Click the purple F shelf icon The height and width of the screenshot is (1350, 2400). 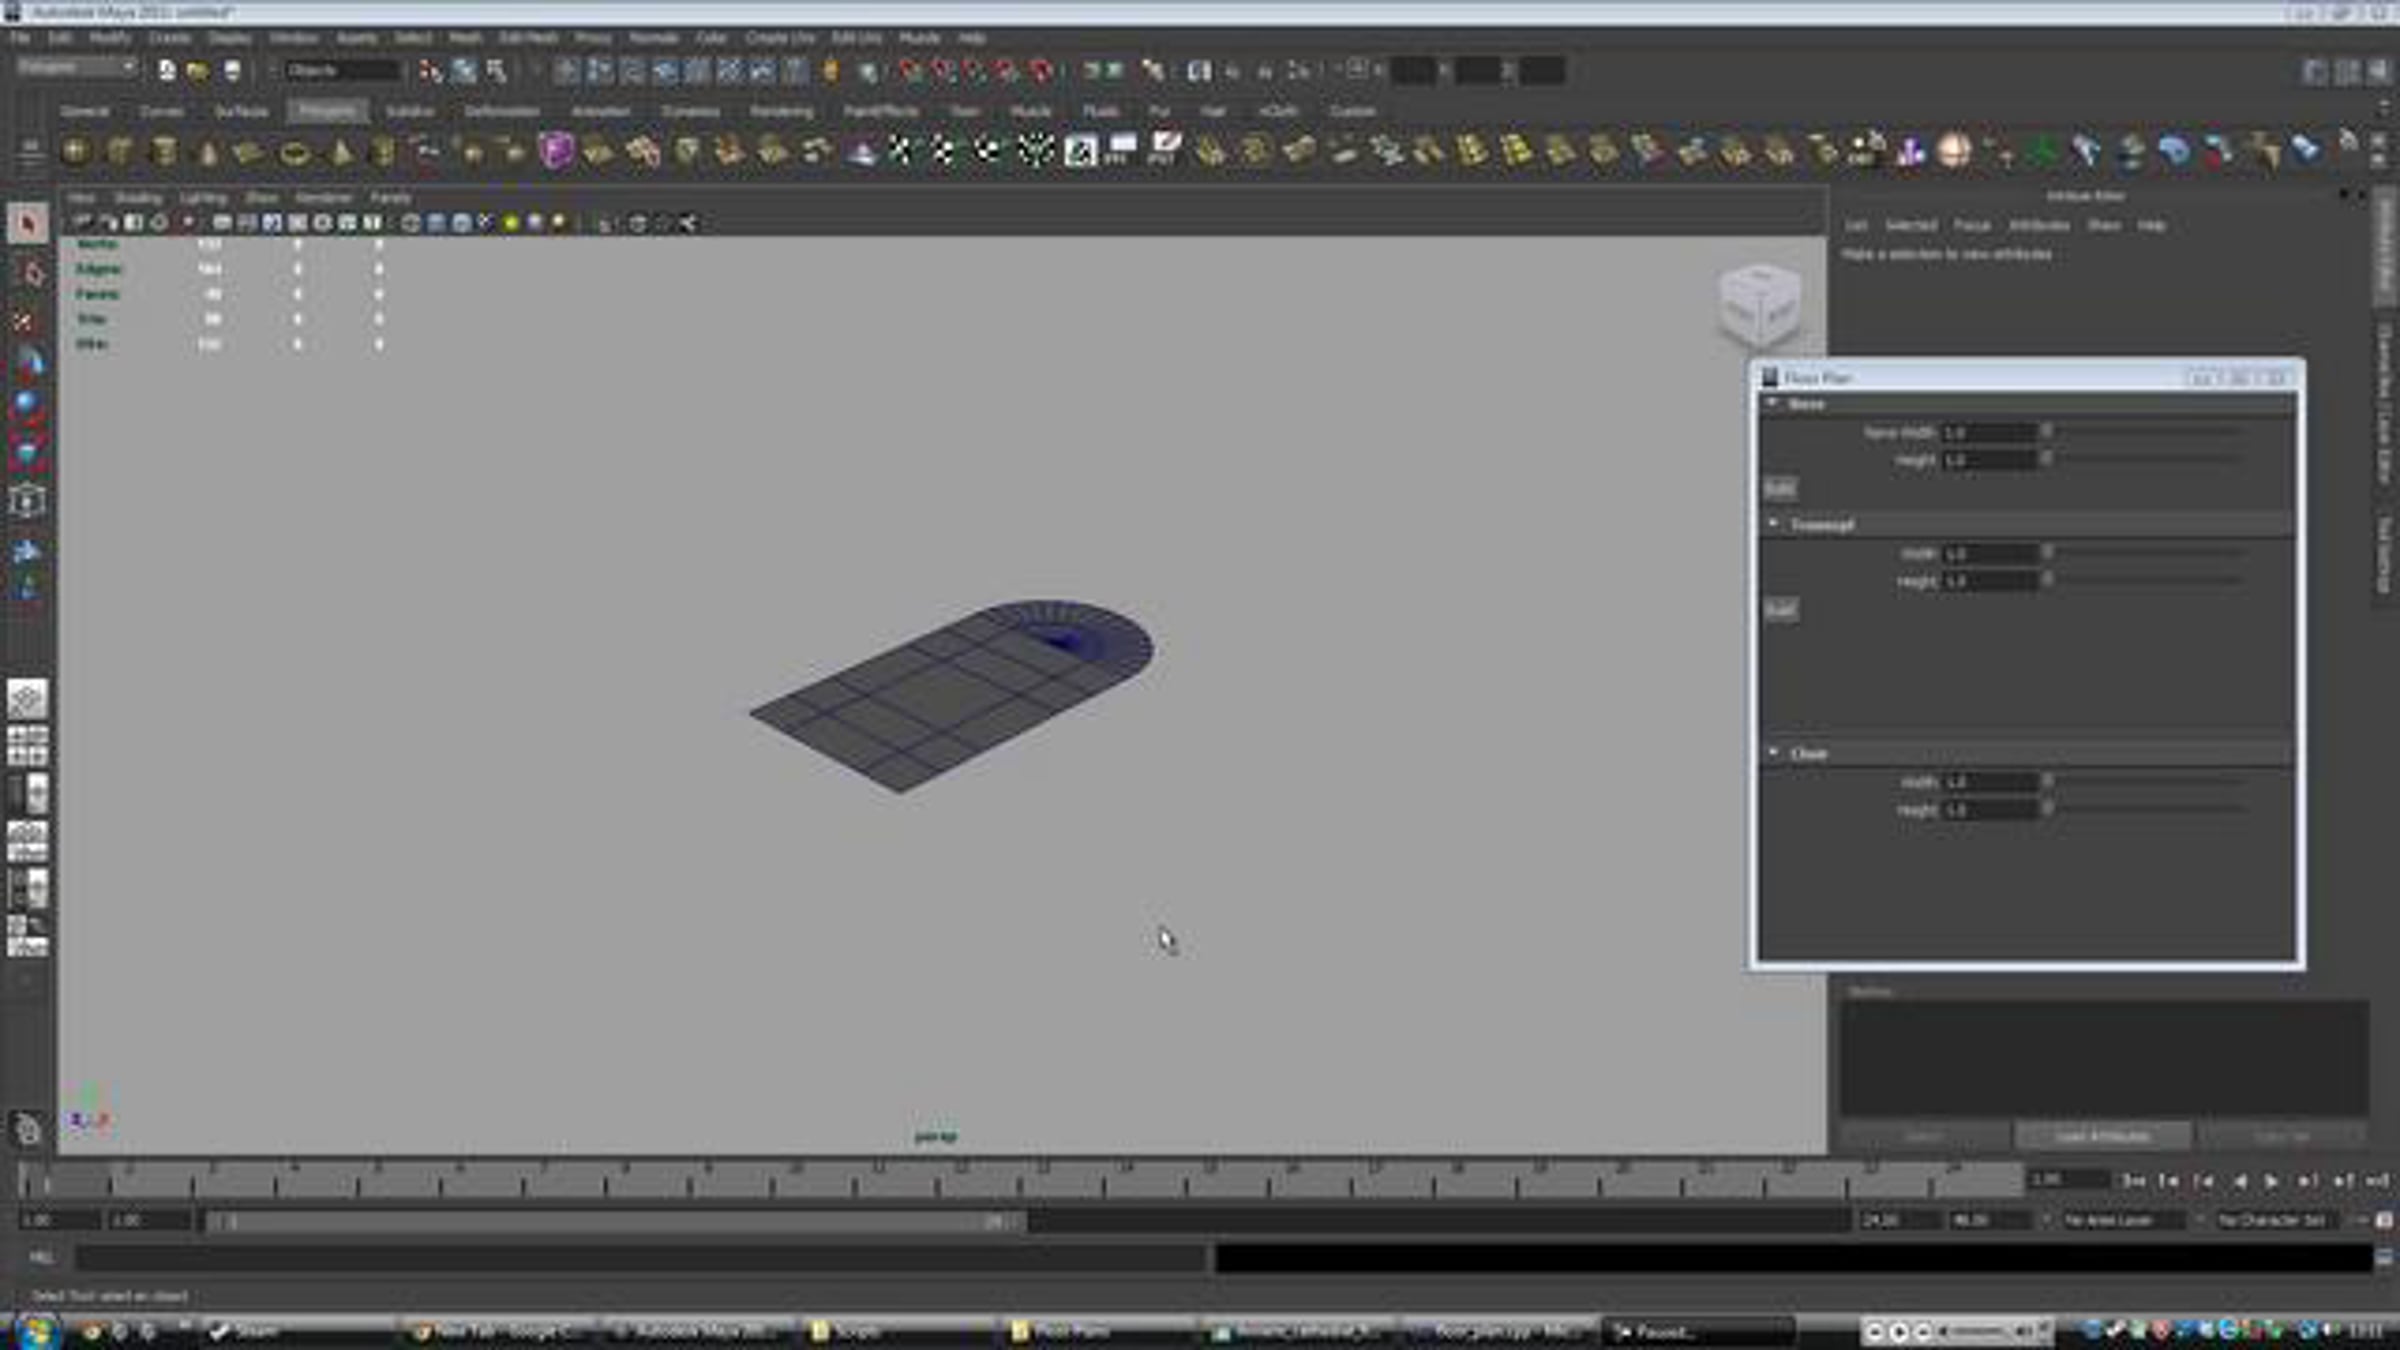[x=556, y=152]
